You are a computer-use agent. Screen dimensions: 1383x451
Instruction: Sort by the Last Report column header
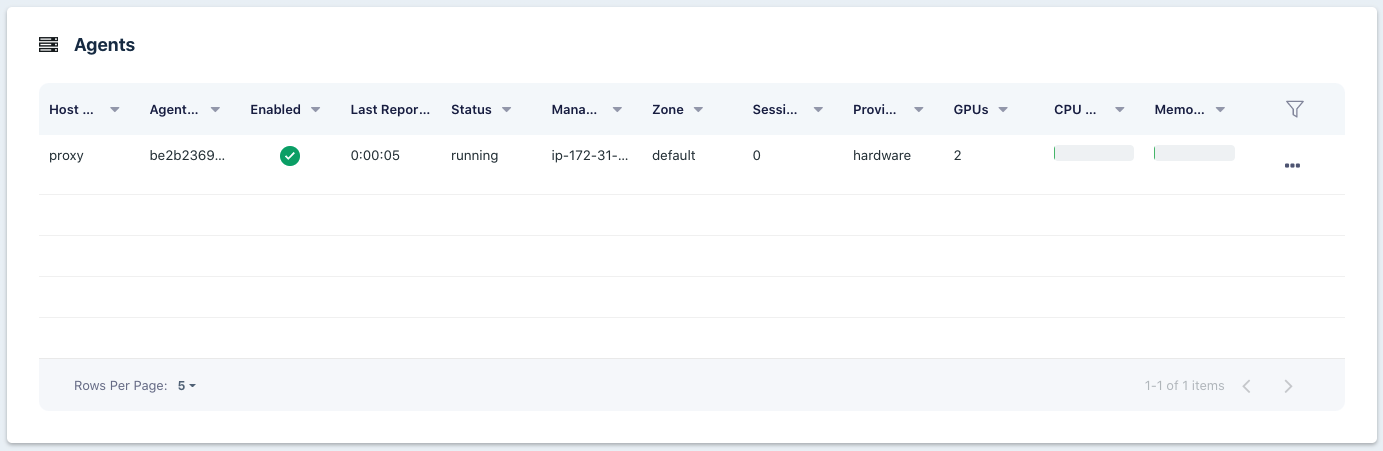(390, 110)
